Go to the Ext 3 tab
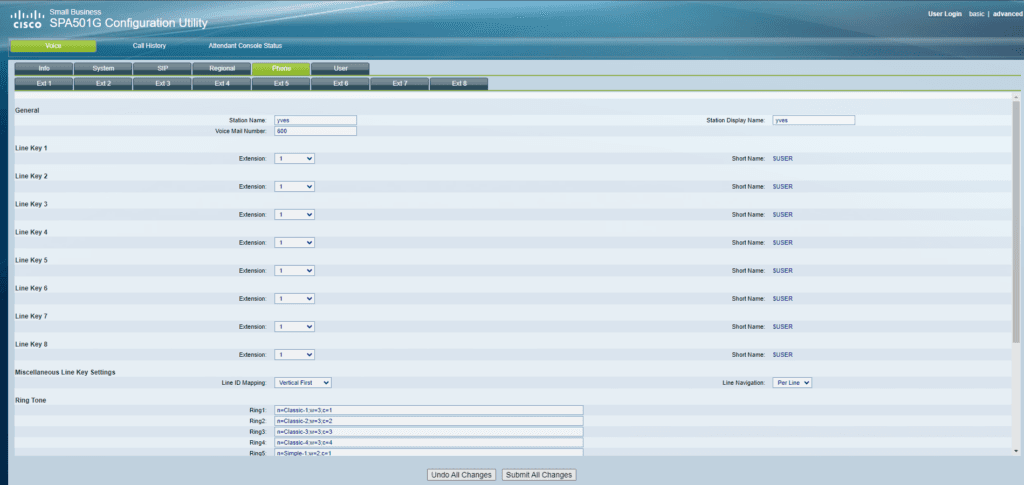 point(162,84)
